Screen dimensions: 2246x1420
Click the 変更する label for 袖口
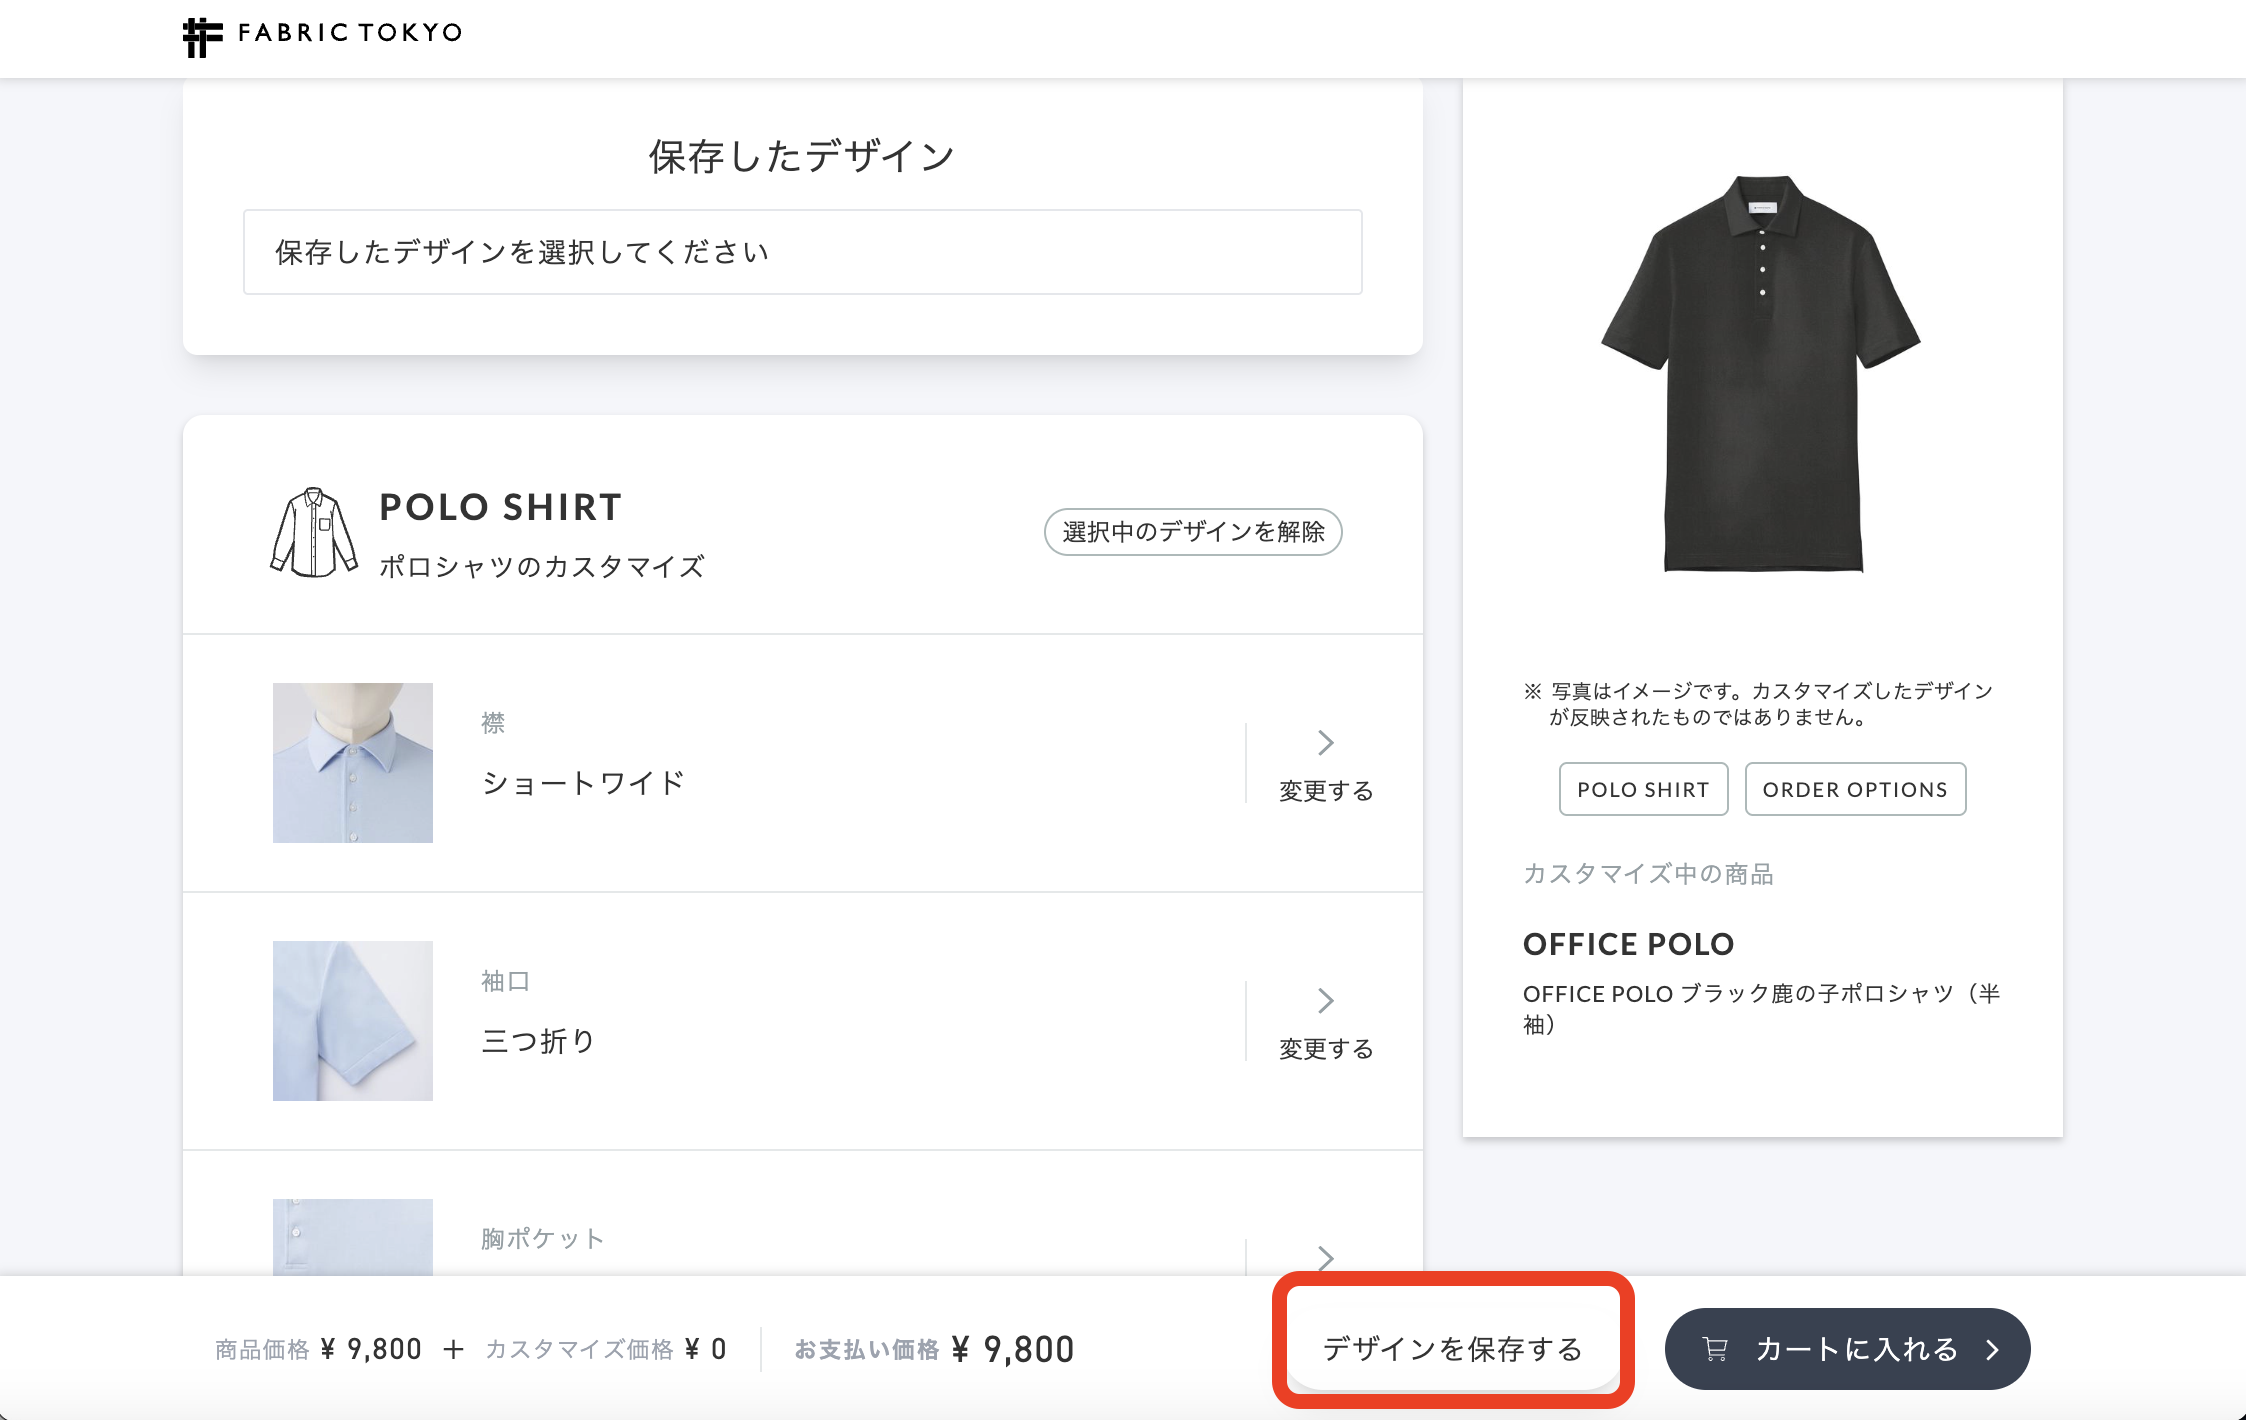pos(1325,1049)
